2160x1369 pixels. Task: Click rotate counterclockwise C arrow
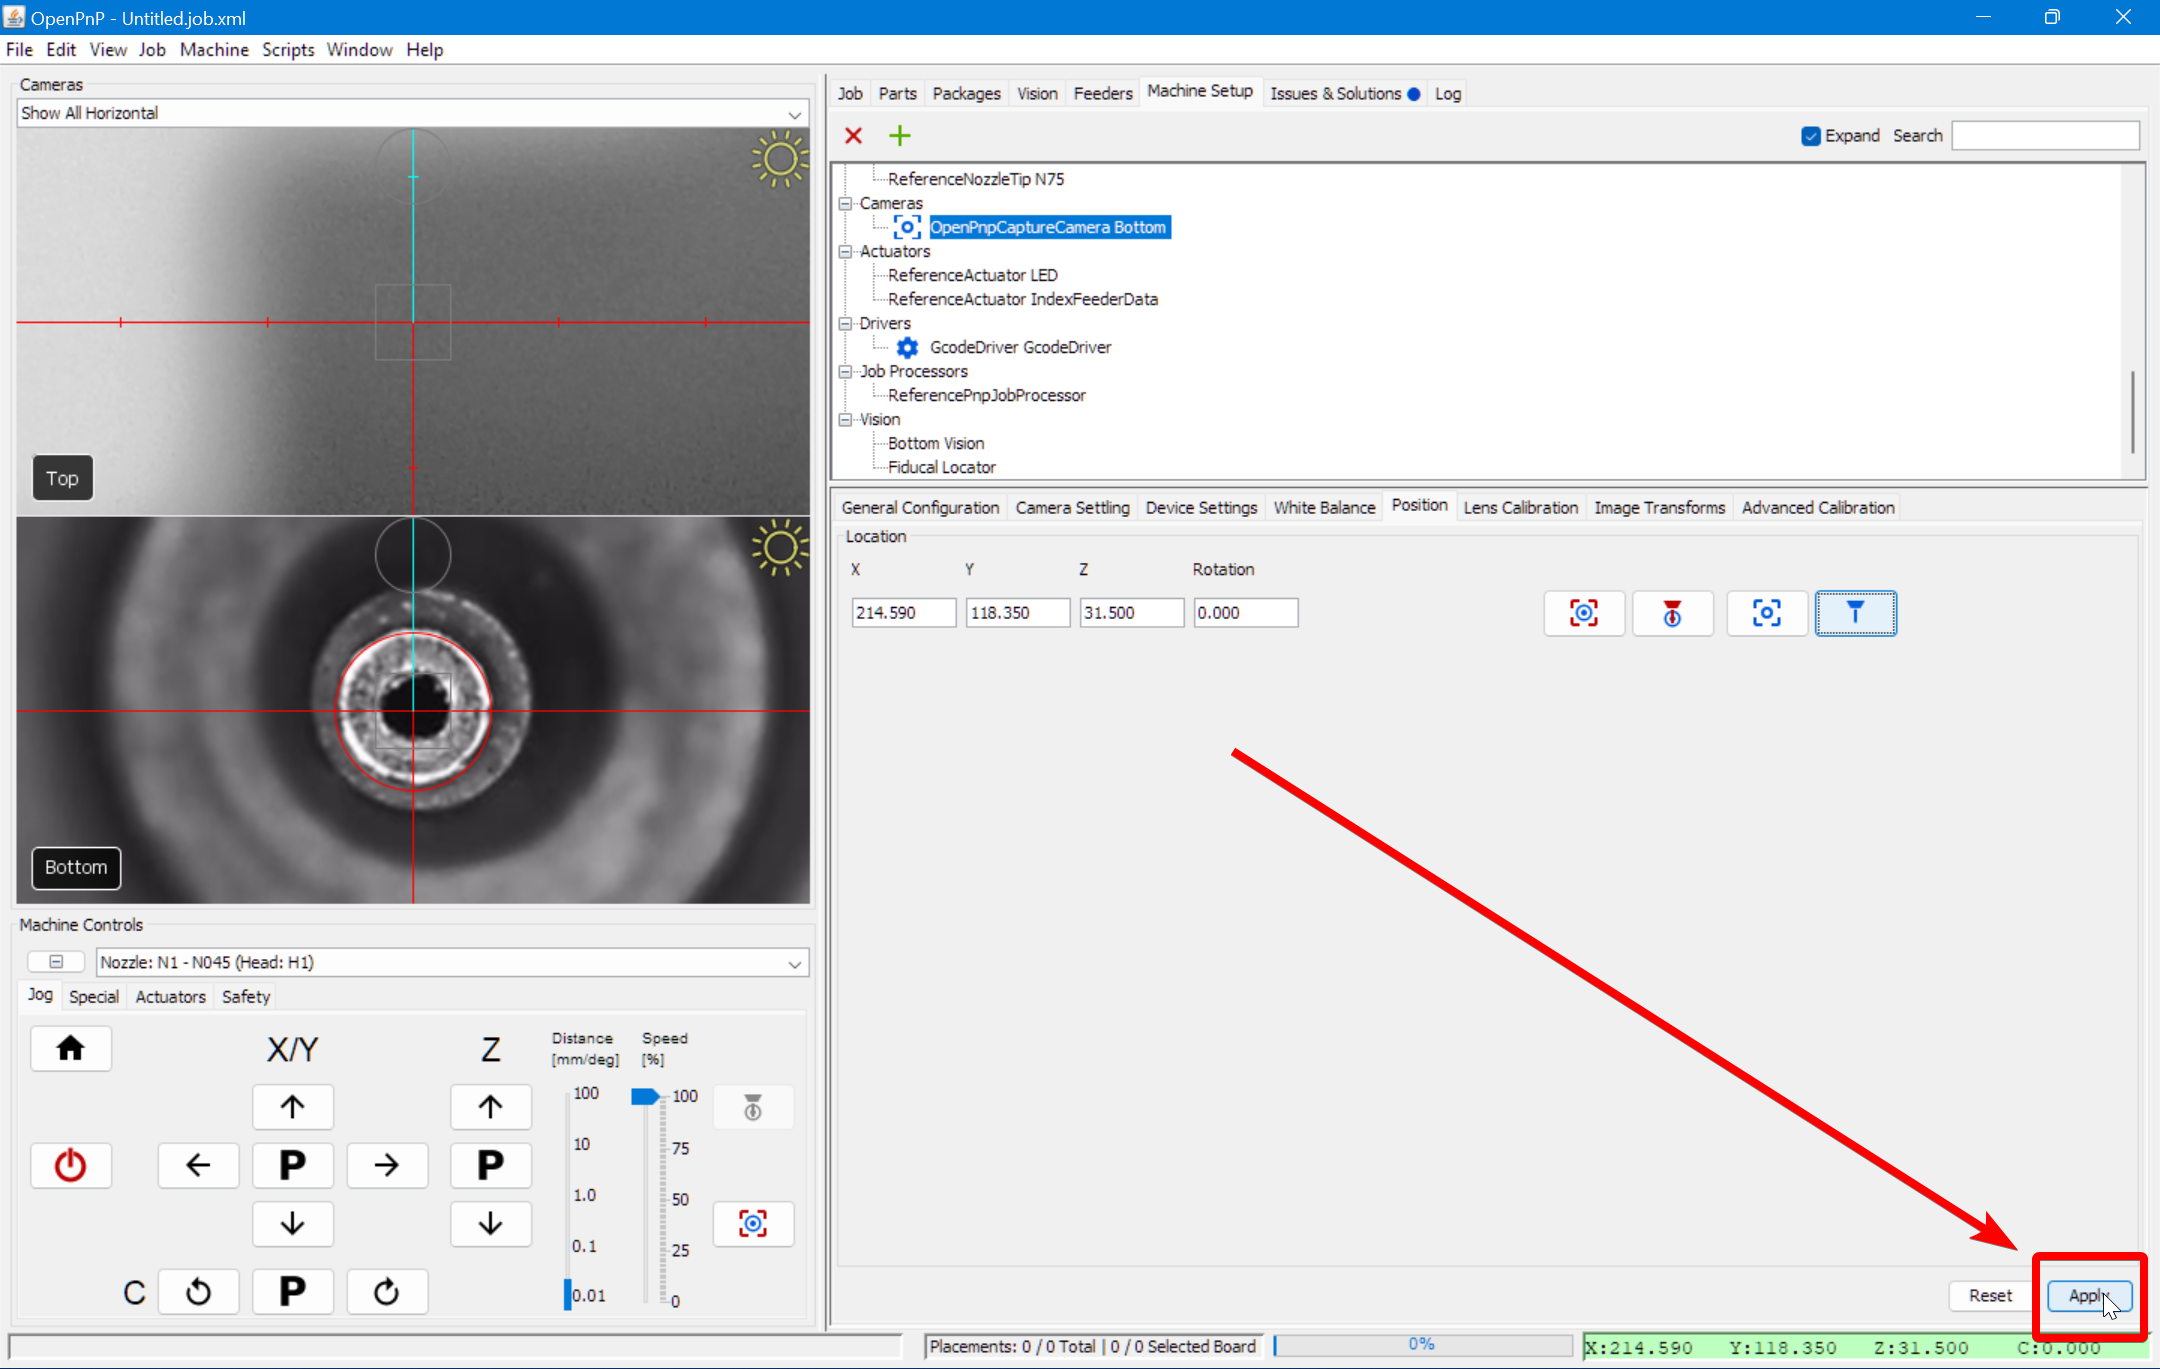click(198, 1292)
